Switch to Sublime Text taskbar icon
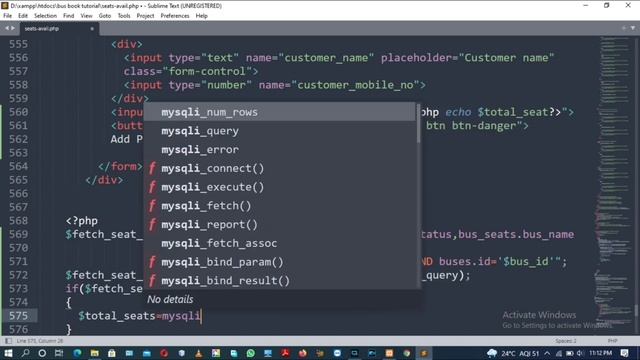 424,353
